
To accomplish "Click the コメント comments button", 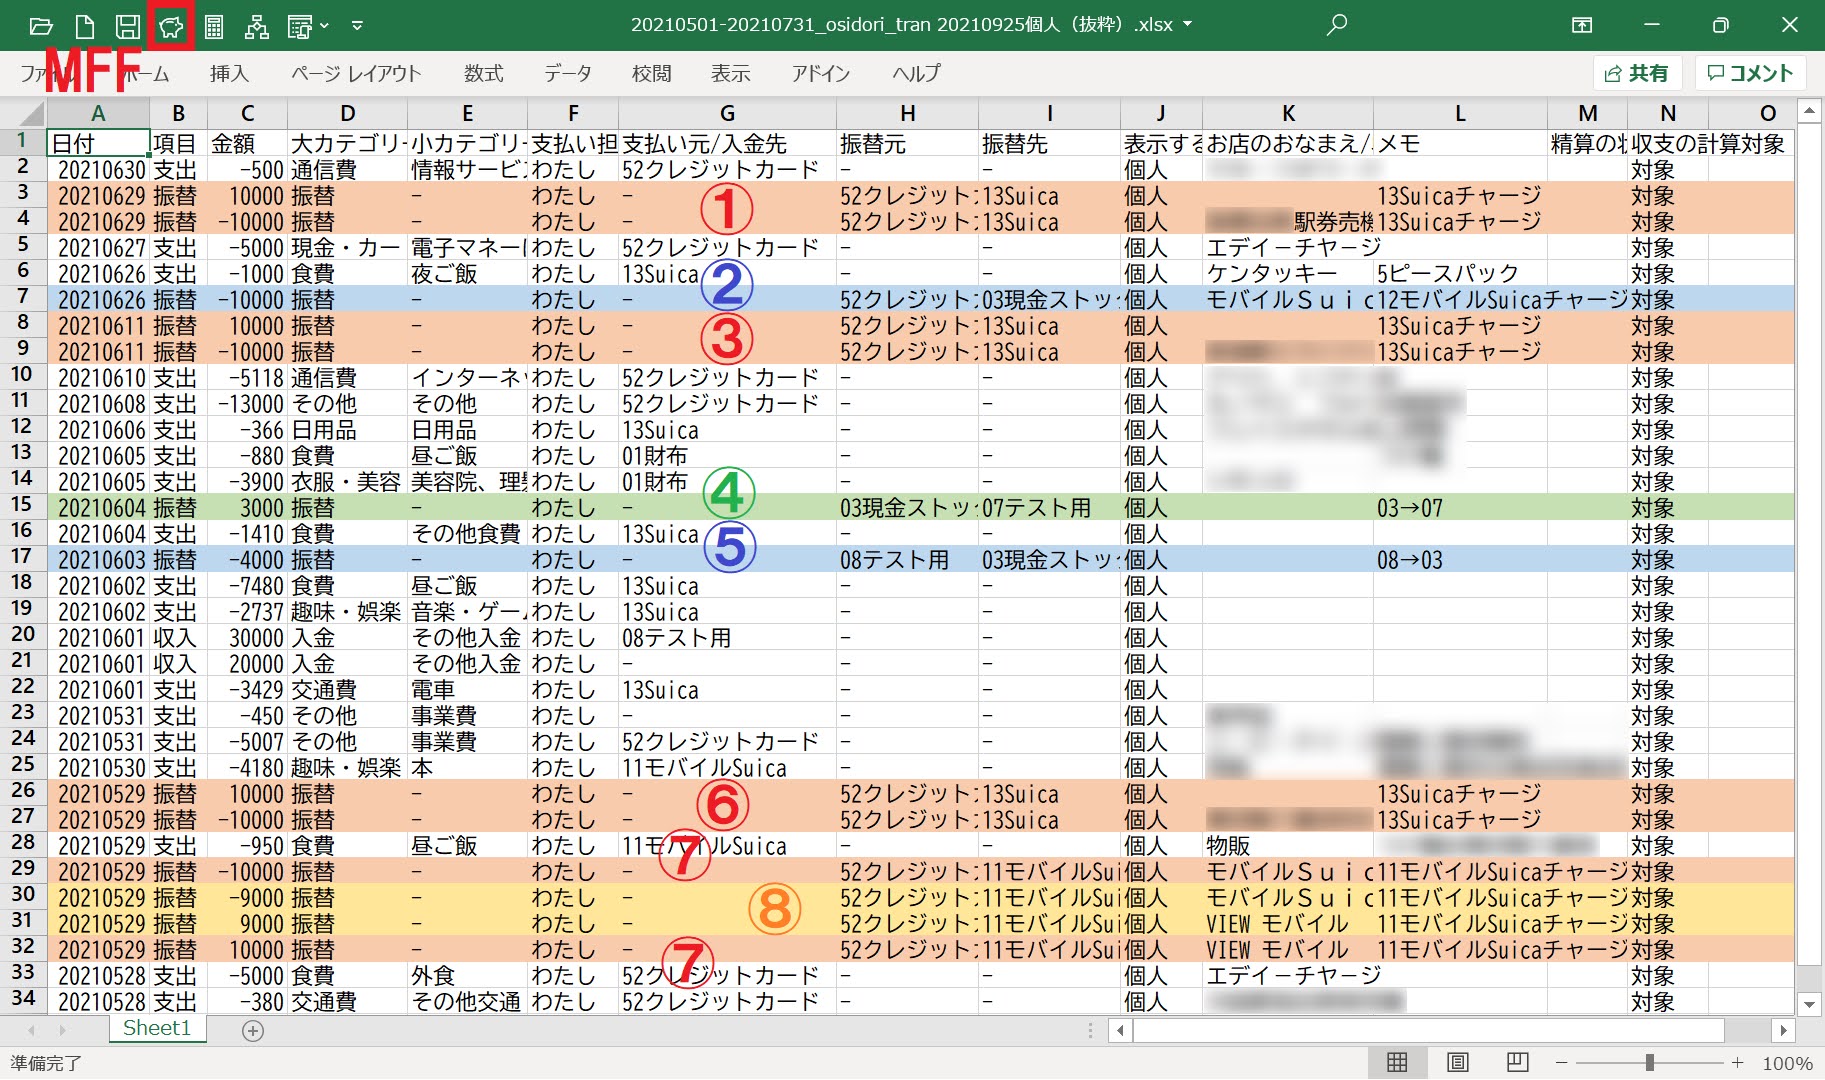I will 1750,73.
